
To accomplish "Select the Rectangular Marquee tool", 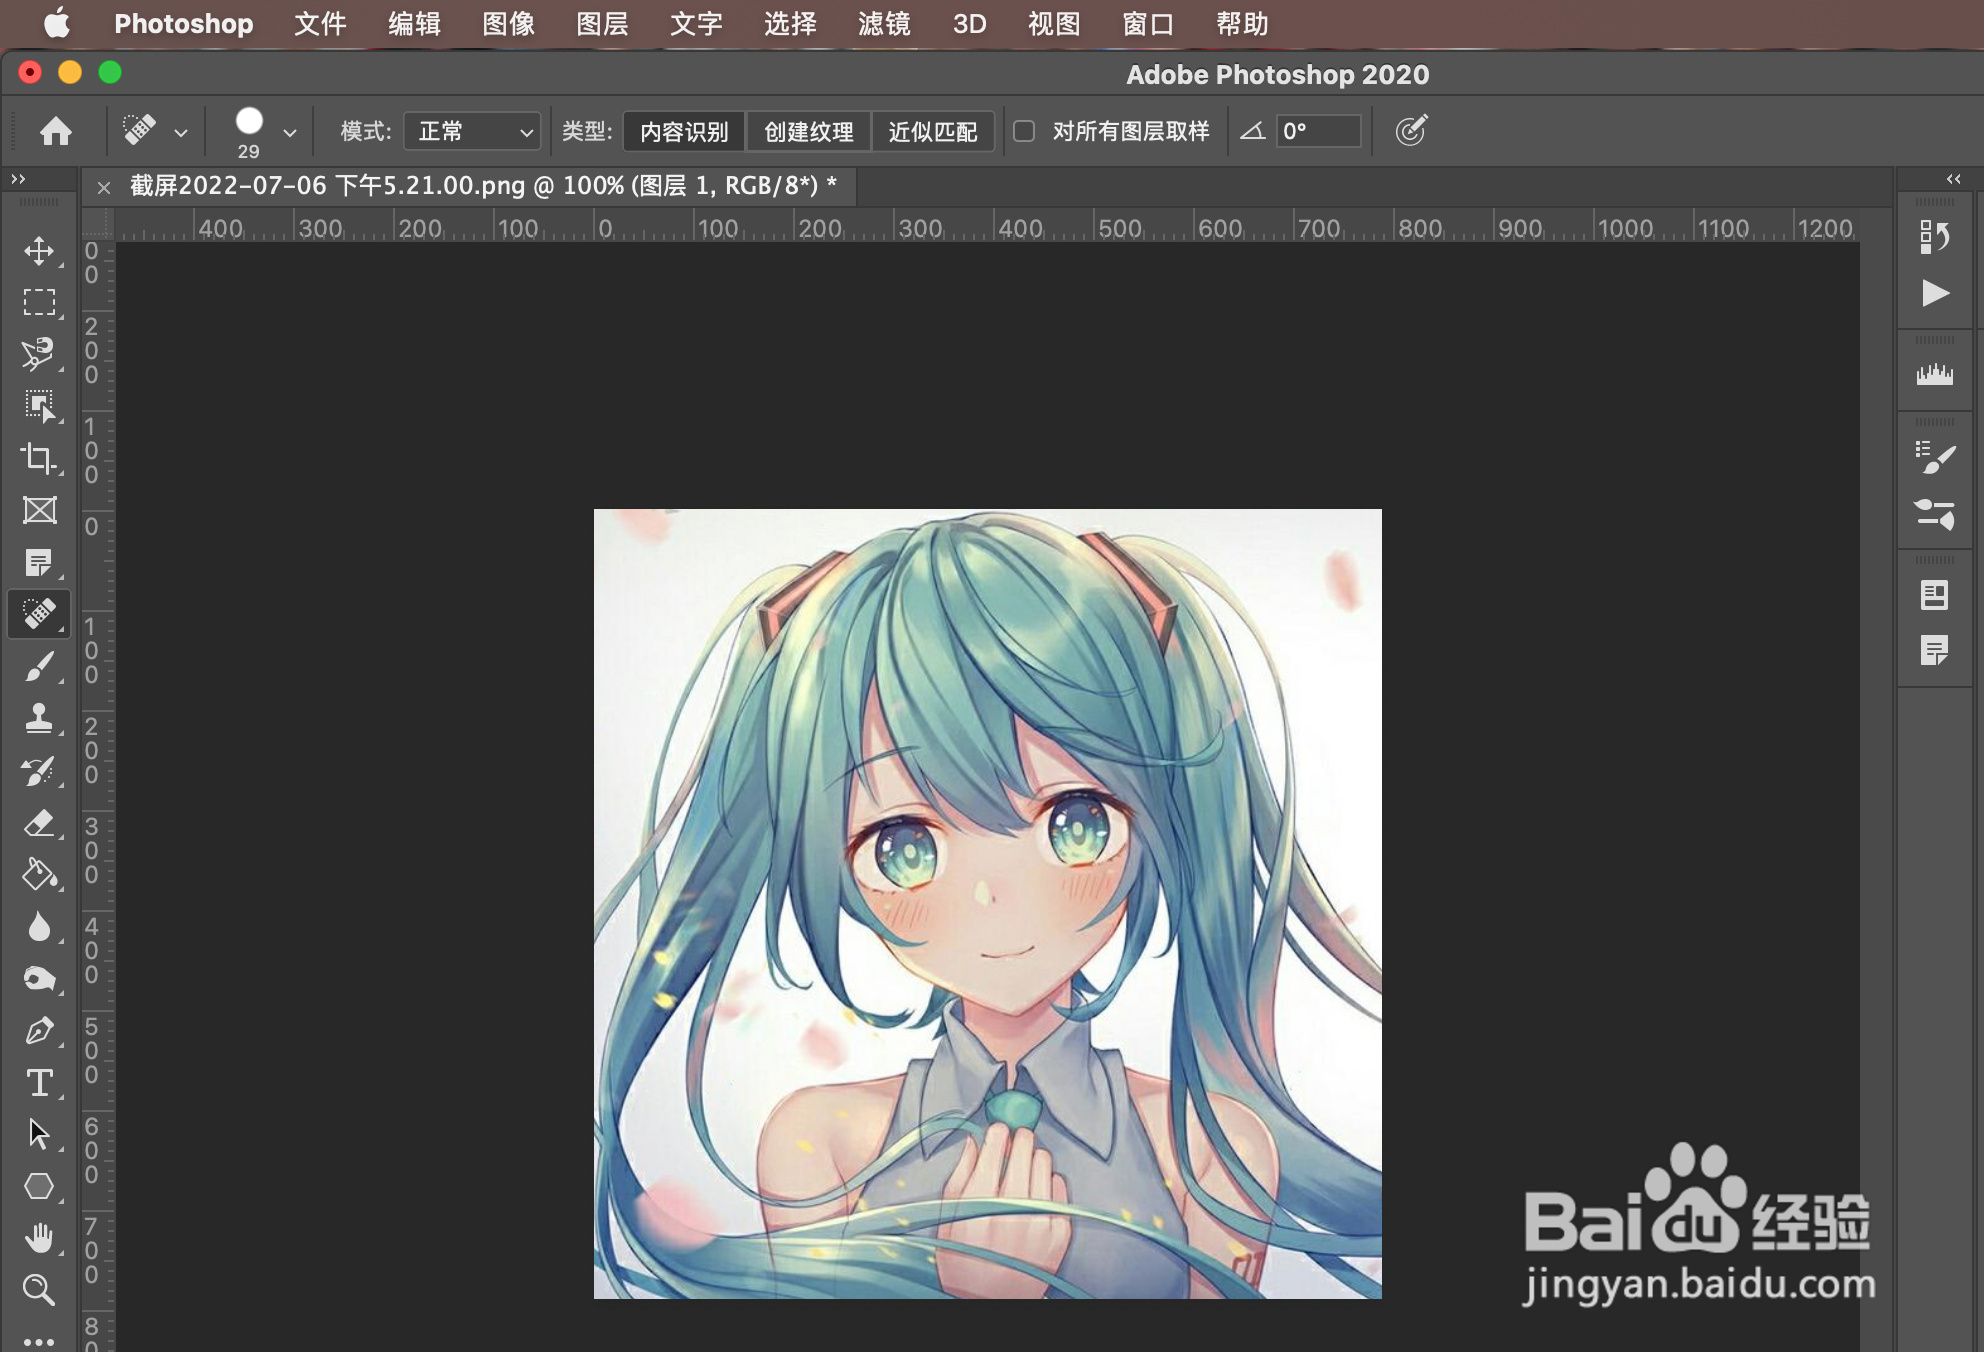I will [39, 302].
